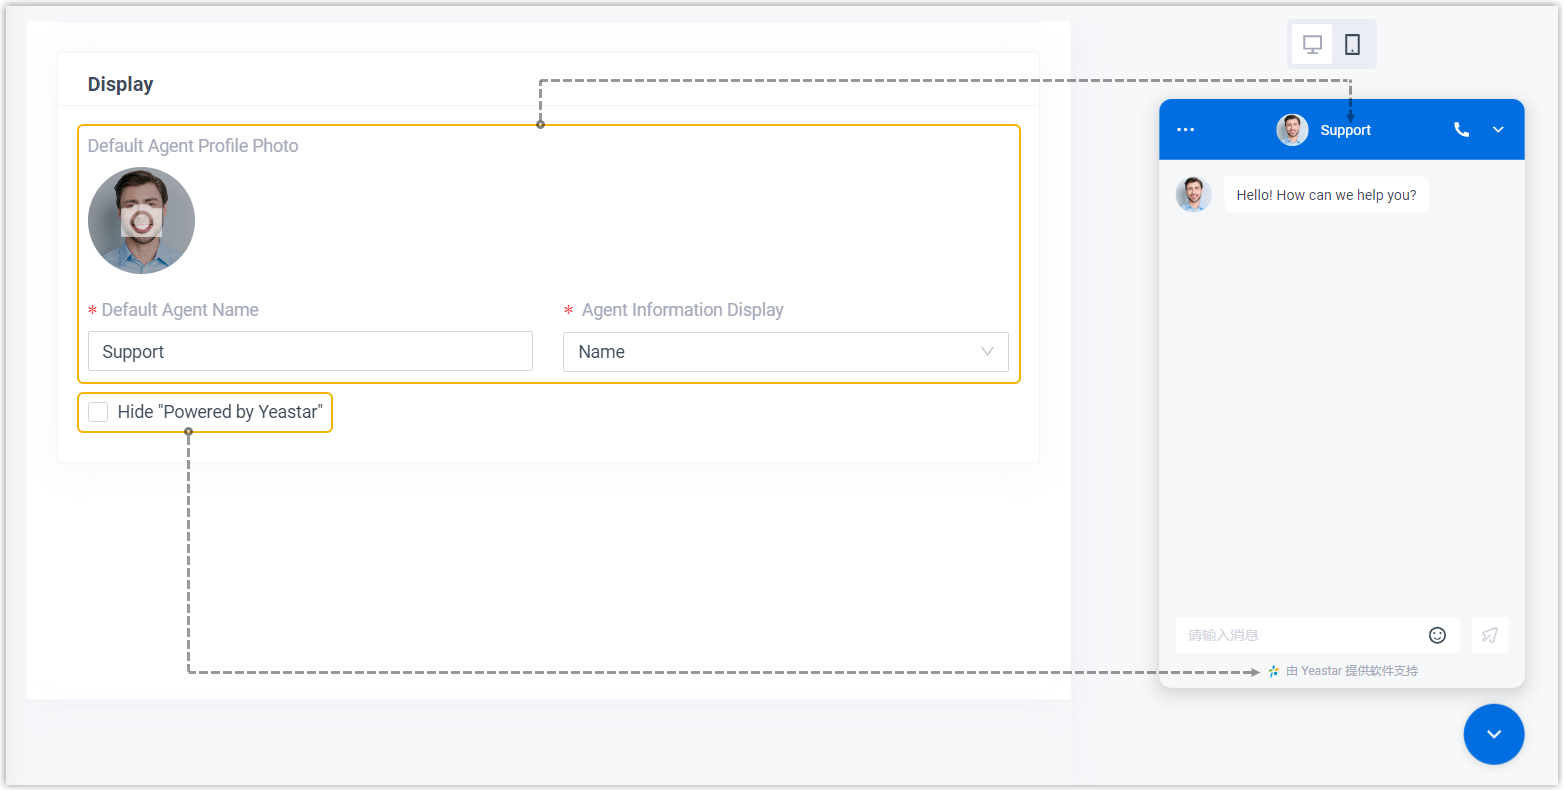Enable Hide "Powered by Yeastar" checkbox
This screenshot has width=1564, height=791.
point(98,412)
